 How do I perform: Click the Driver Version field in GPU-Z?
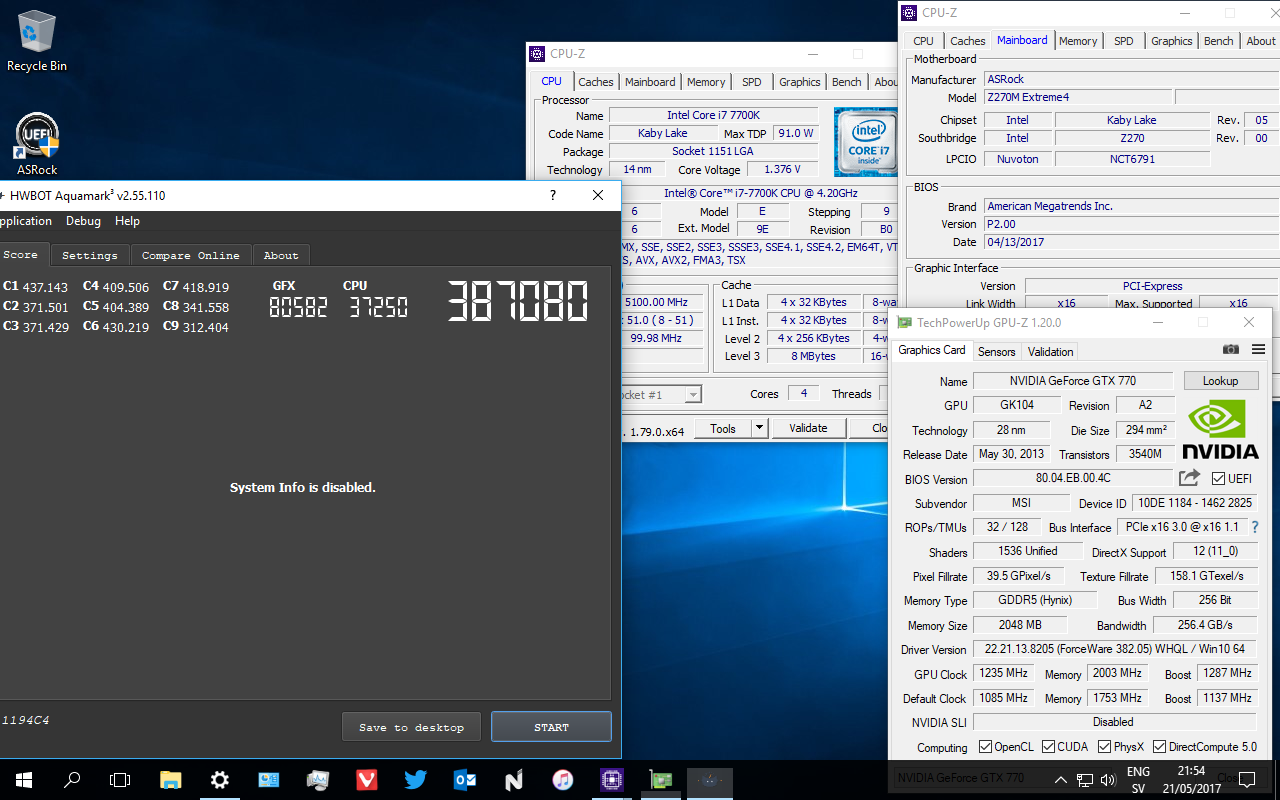coord(1115,649)
